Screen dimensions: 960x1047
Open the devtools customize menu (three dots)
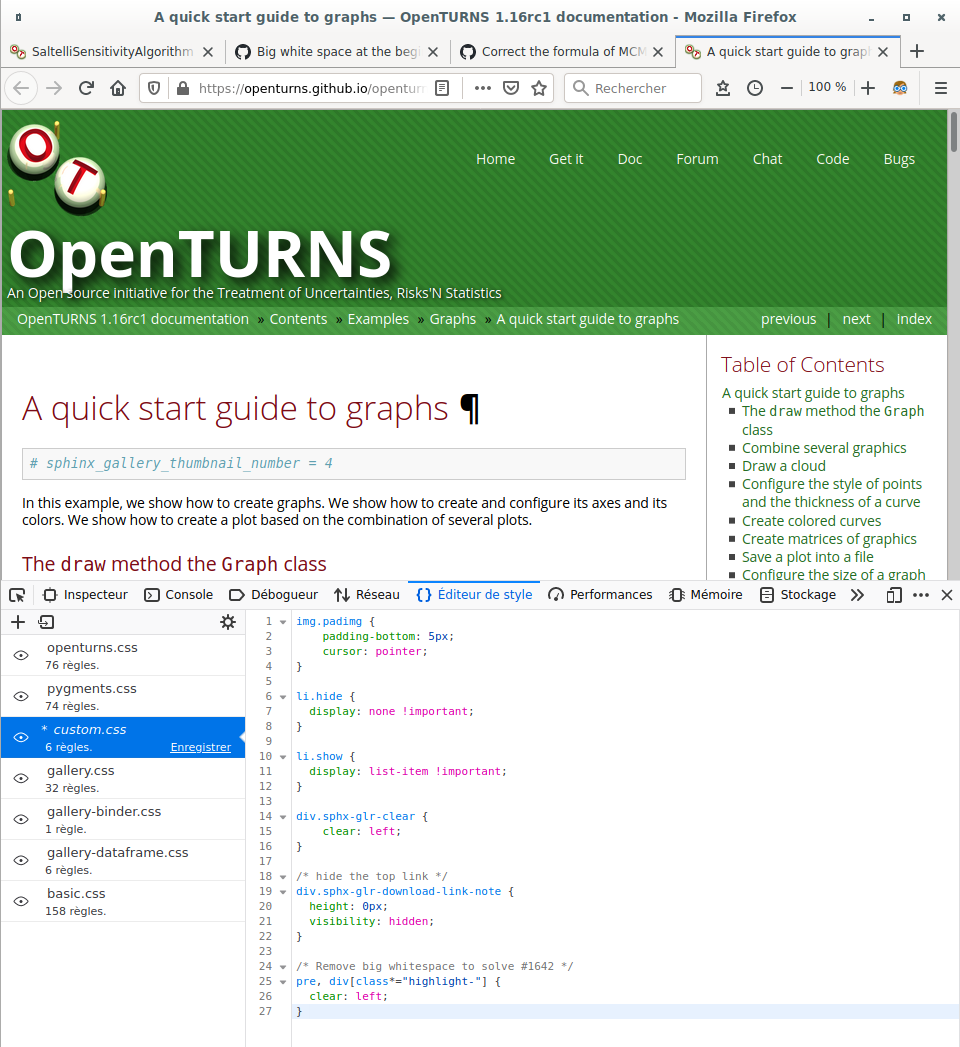click(920, 594)
